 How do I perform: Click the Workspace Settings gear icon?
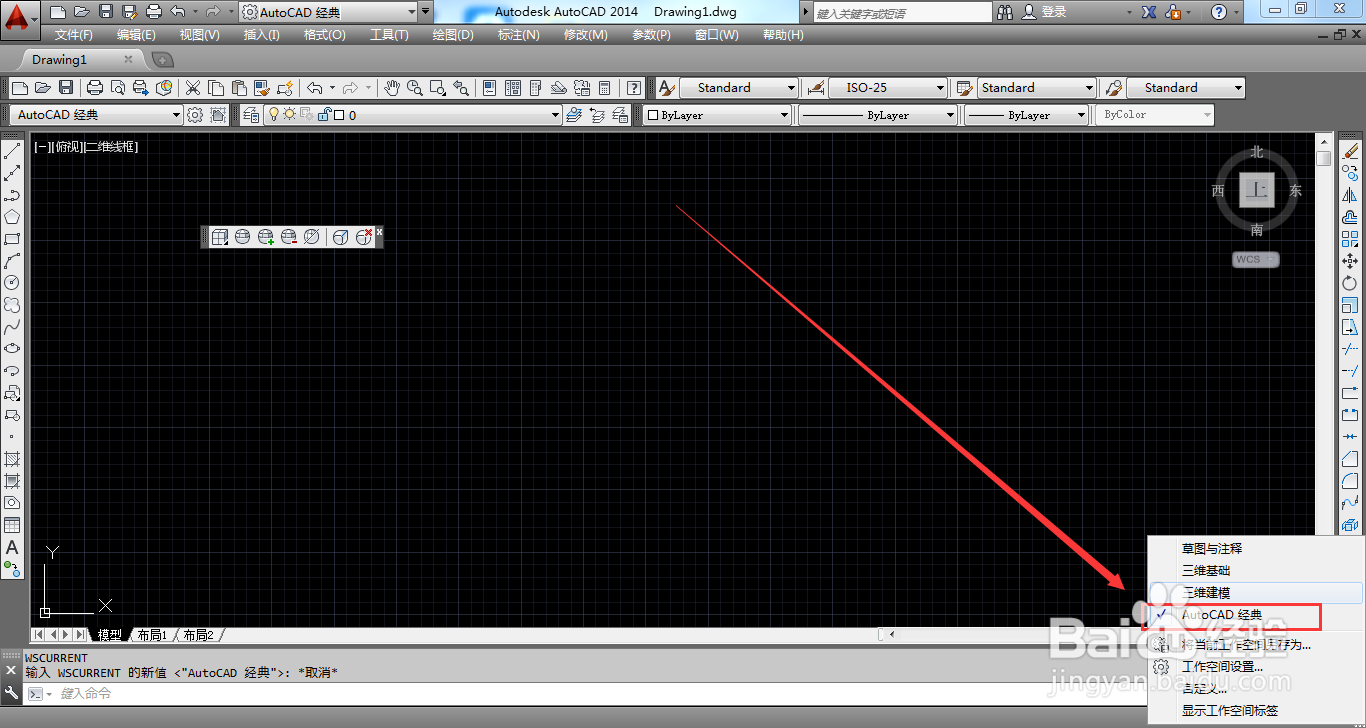click(x=195, y=115)
